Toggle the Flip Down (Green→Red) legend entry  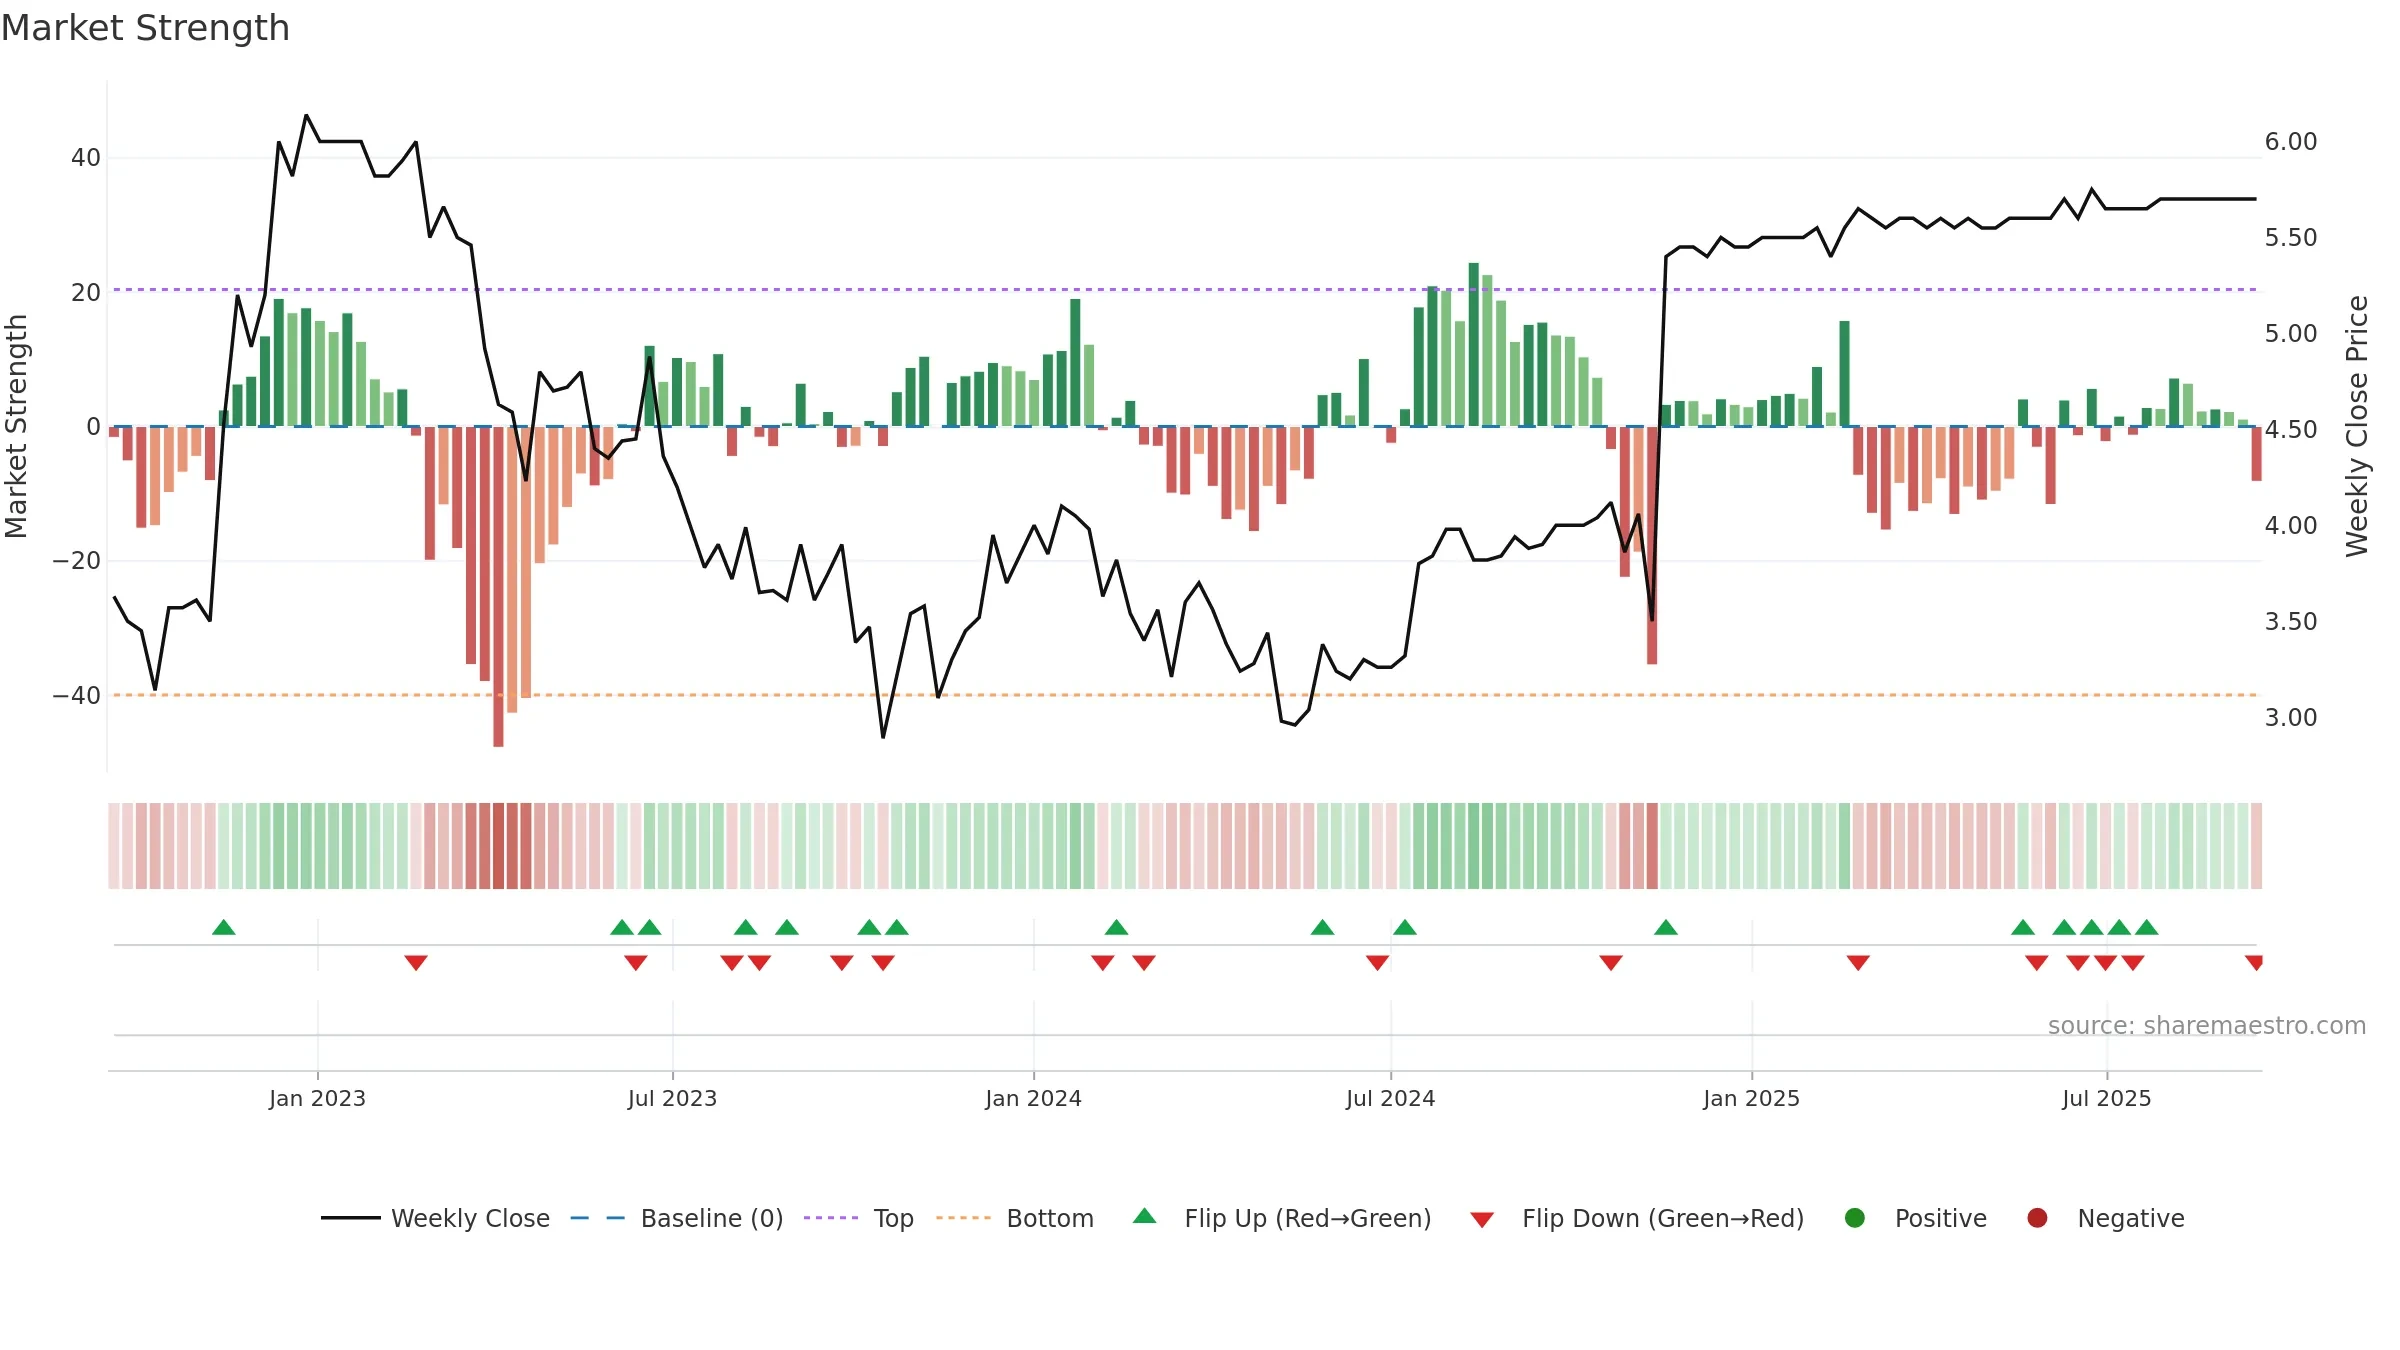pos(1637,1218)
